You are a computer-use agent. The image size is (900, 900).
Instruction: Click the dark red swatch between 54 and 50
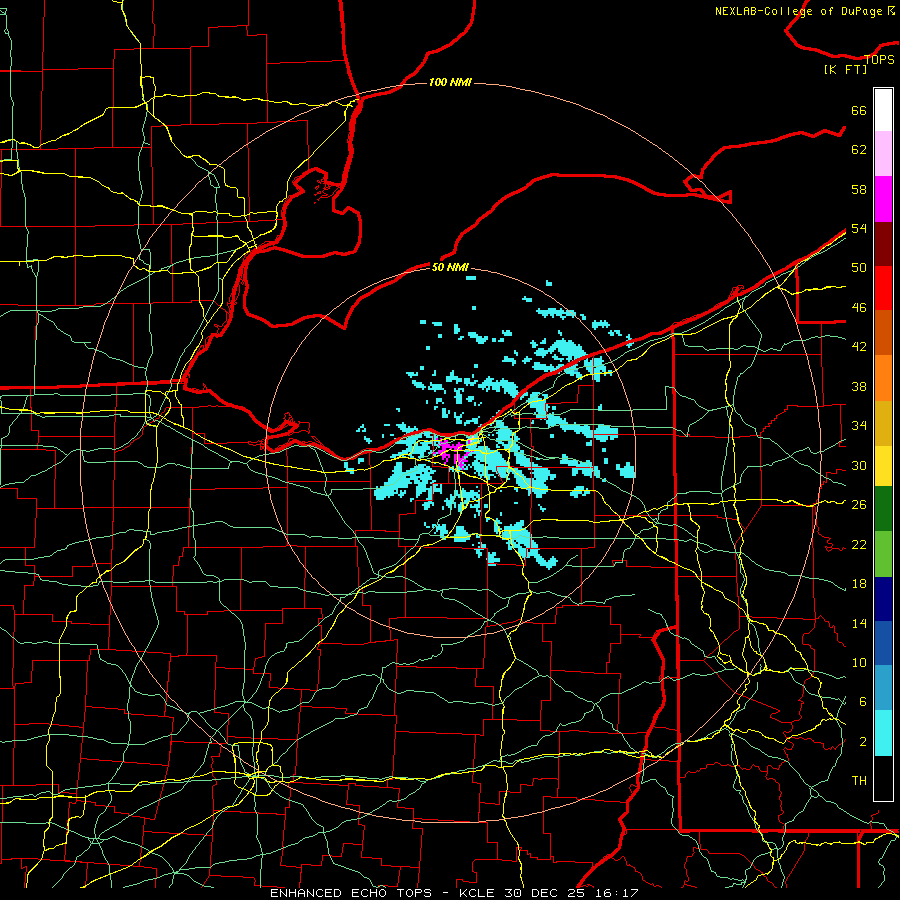click(883, 243)
